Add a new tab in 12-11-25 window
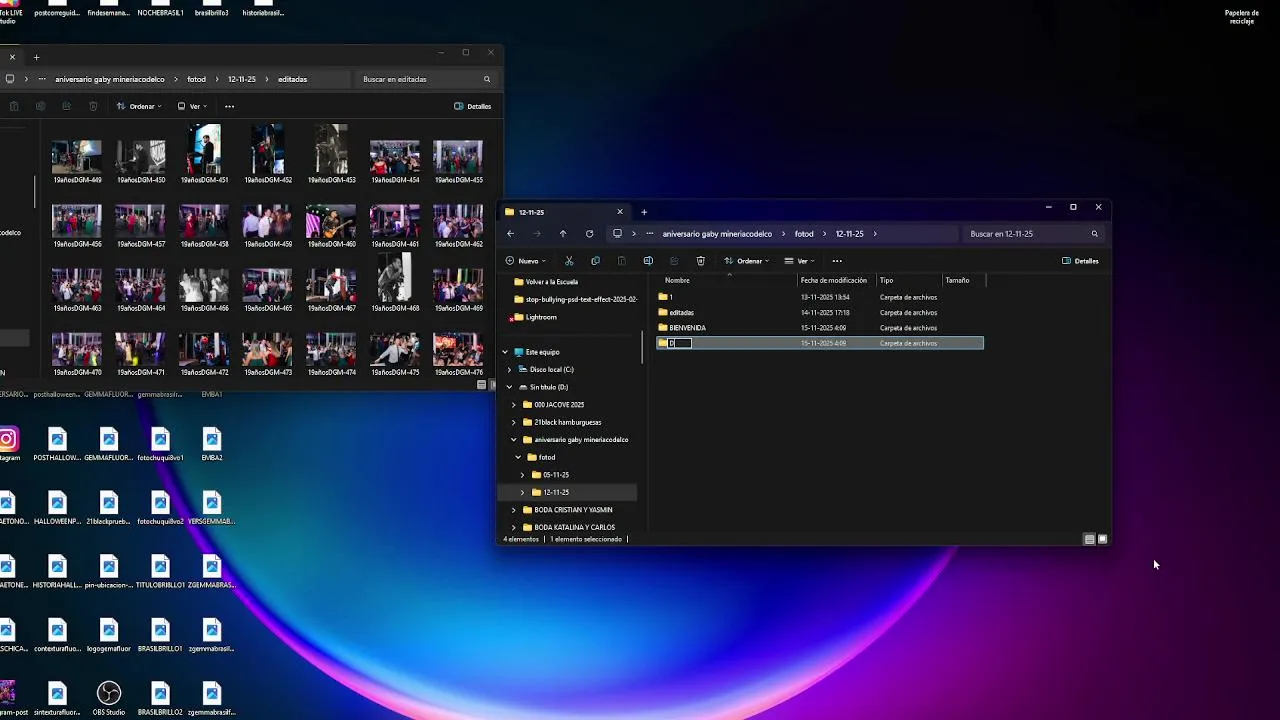This screenshot has width=1280, height=720. [644, 212]
